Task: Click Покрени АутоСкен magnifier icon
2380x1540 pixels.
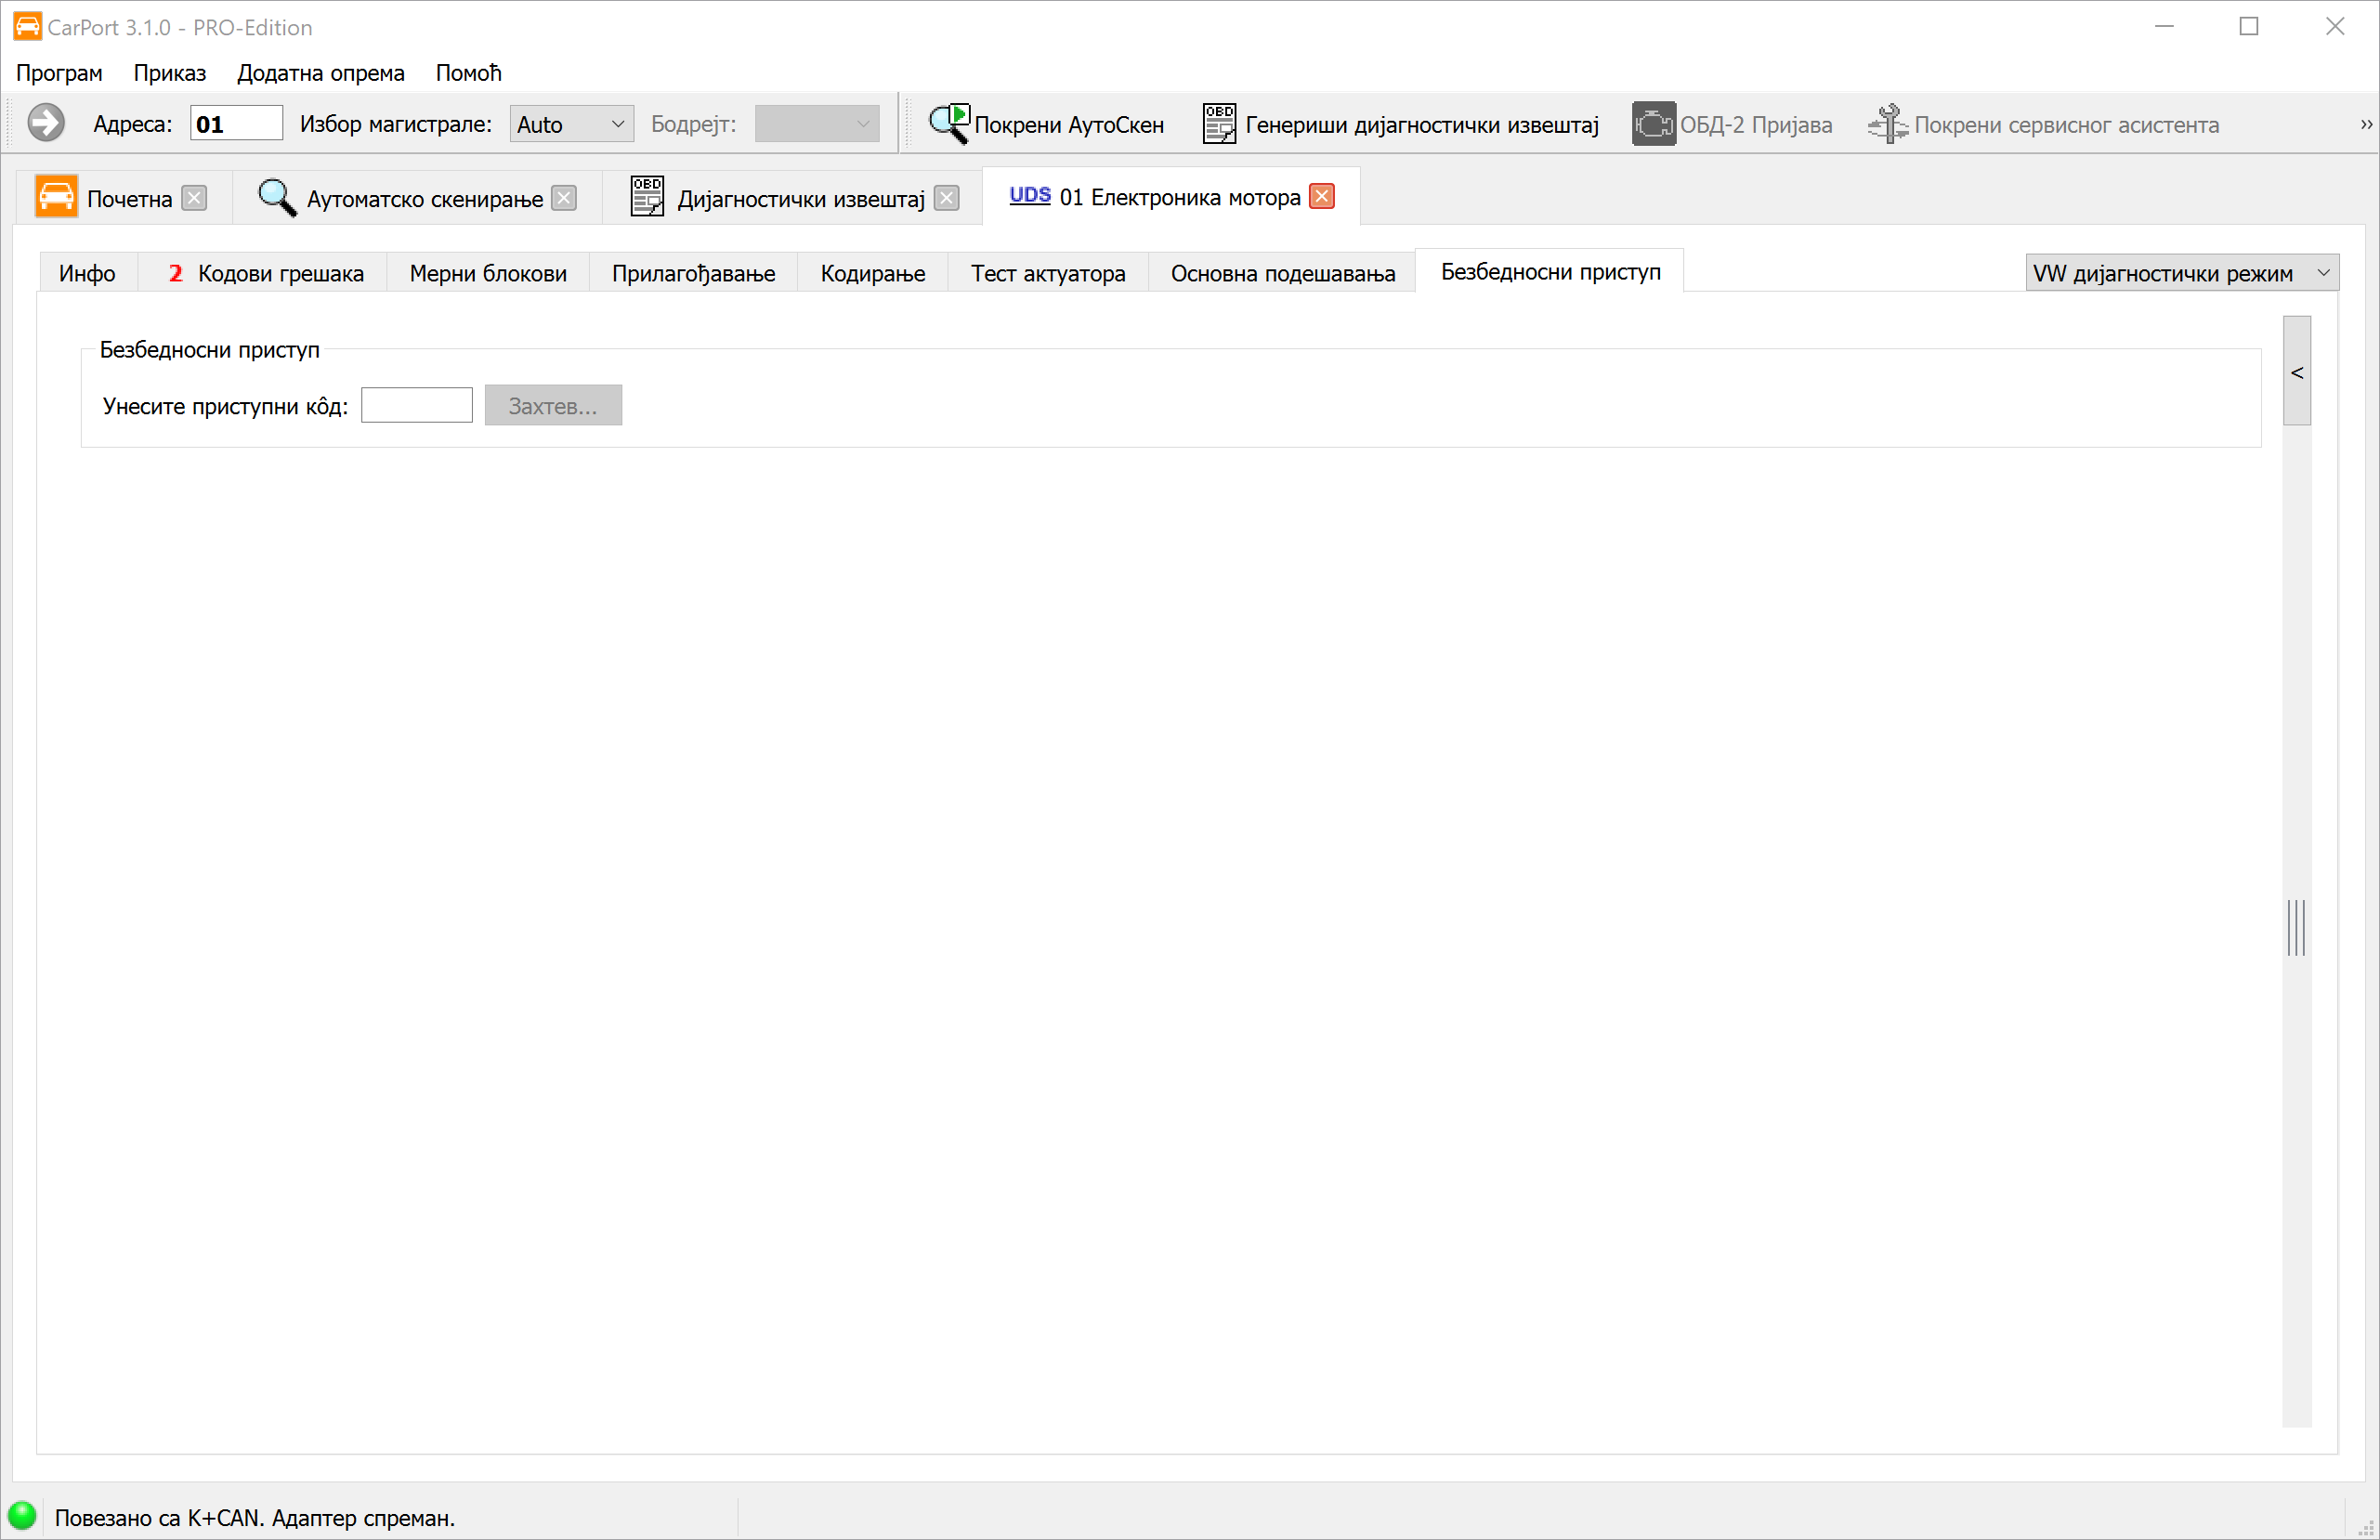Action: [948, 124]
